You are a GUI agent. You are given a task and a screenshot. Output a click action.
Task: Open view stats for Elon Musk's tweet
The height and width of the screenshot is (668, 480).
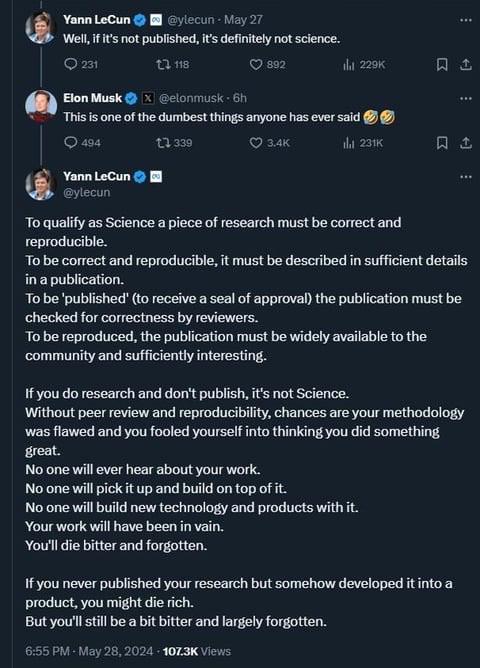click(x=363, y=143)
